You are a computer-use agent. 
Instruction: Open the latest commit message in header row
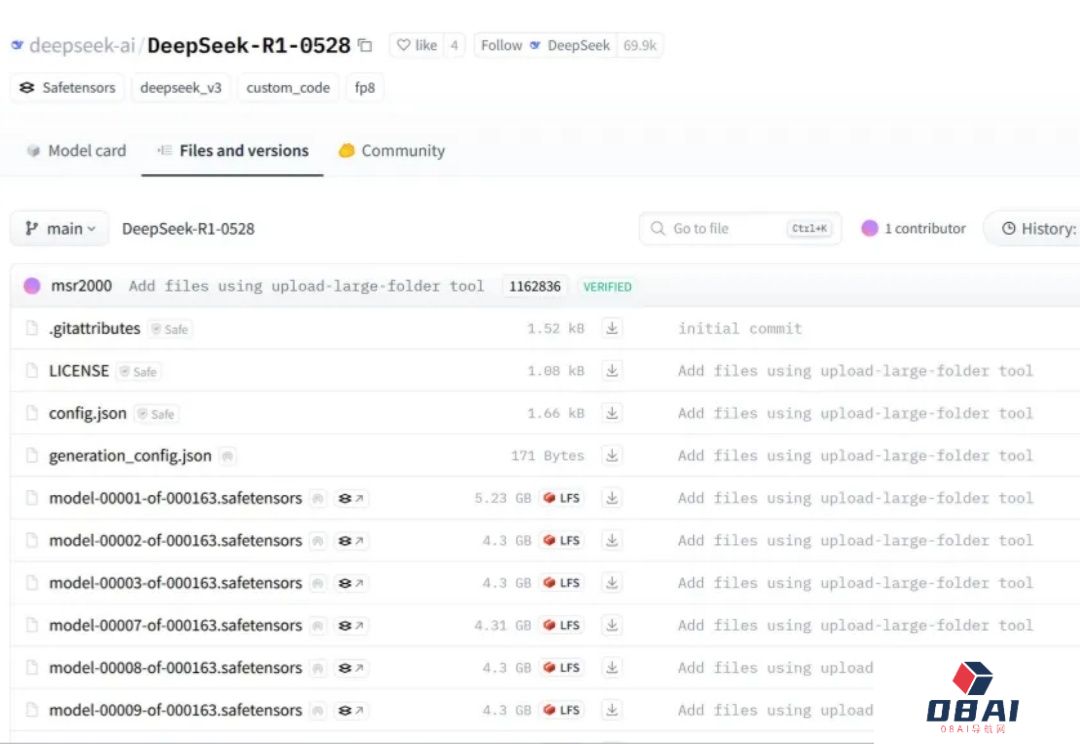(x=307, y=286)
